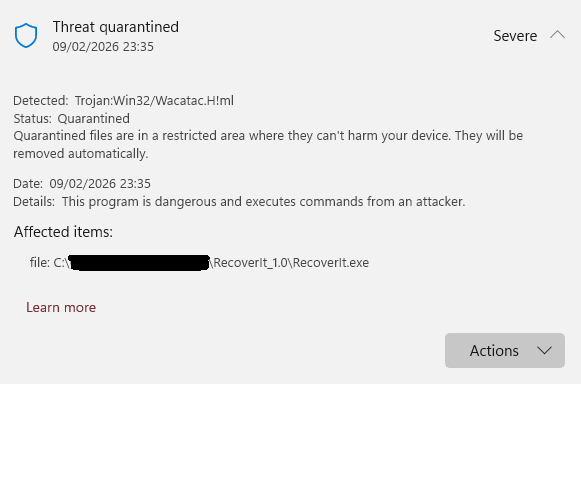Select the Threat quarantined heading
The width and height of the screenshot is (581, 477).
[116, 27]
